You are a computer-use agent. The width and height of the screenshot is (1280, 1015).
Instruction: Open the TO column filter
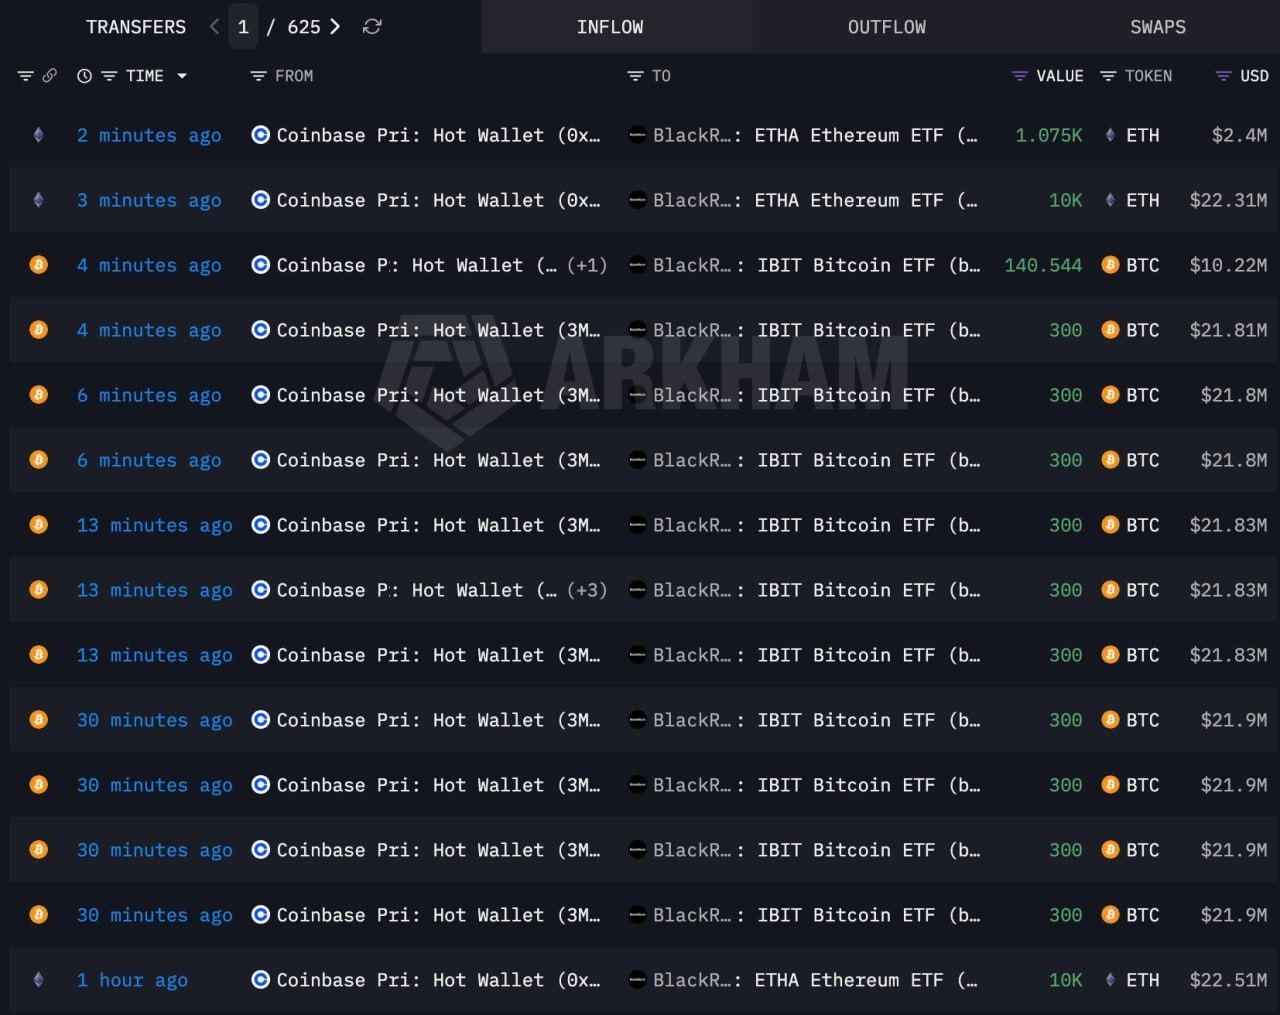tap(635, 76)
